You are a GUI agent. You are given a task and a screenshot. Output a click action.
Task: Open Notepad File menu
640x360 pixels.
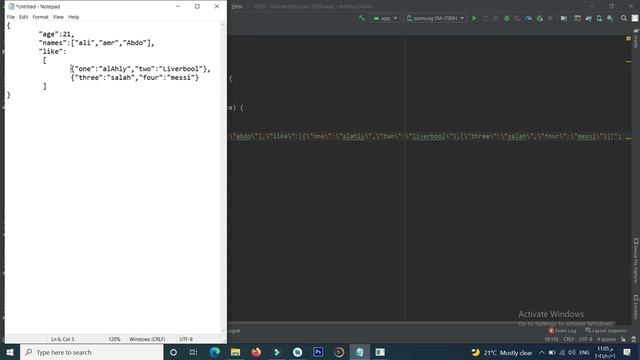coord(11,17)
